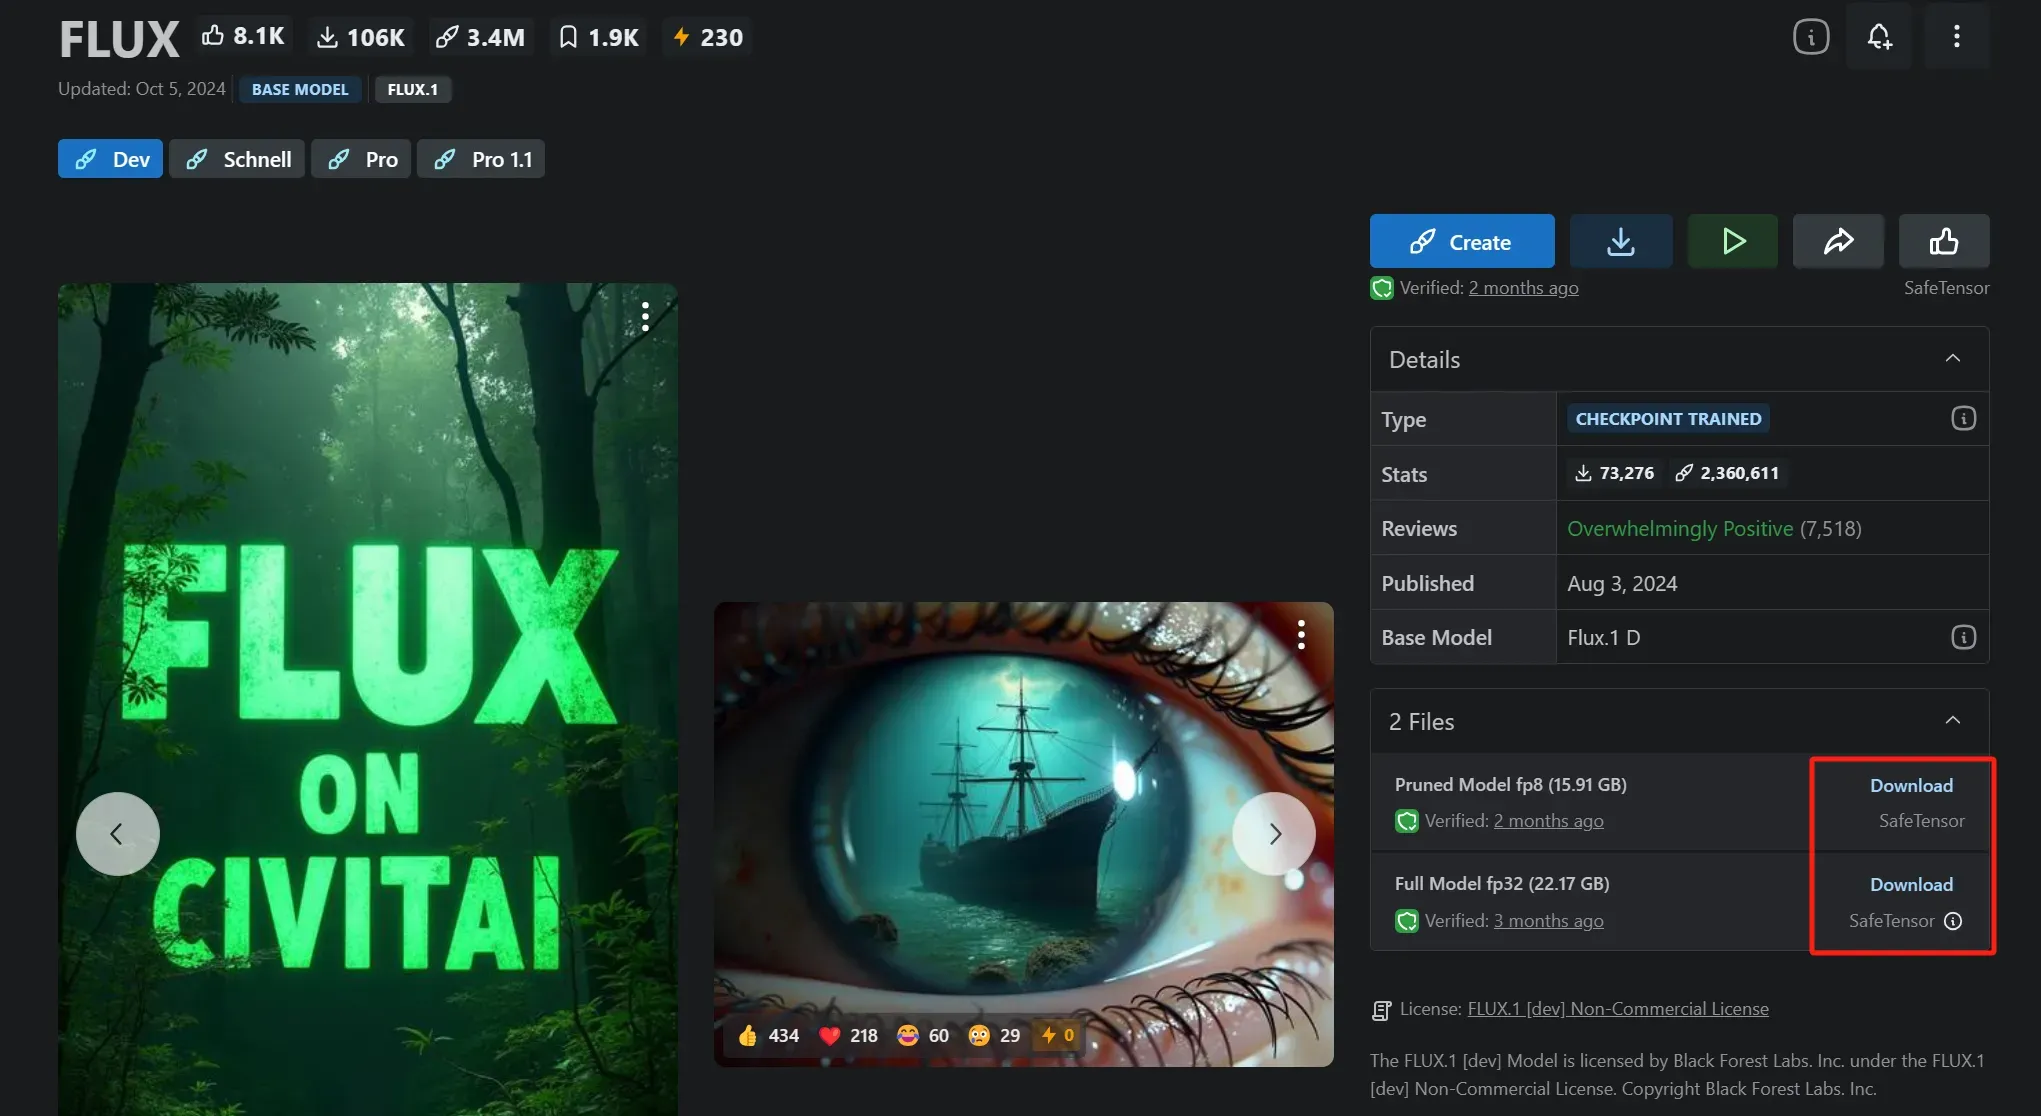Image resolution: width=2041 pixels, height=1116 pixels.
Task: Click the Overwhelmingly Positive reviews link
Action: 1680,528
